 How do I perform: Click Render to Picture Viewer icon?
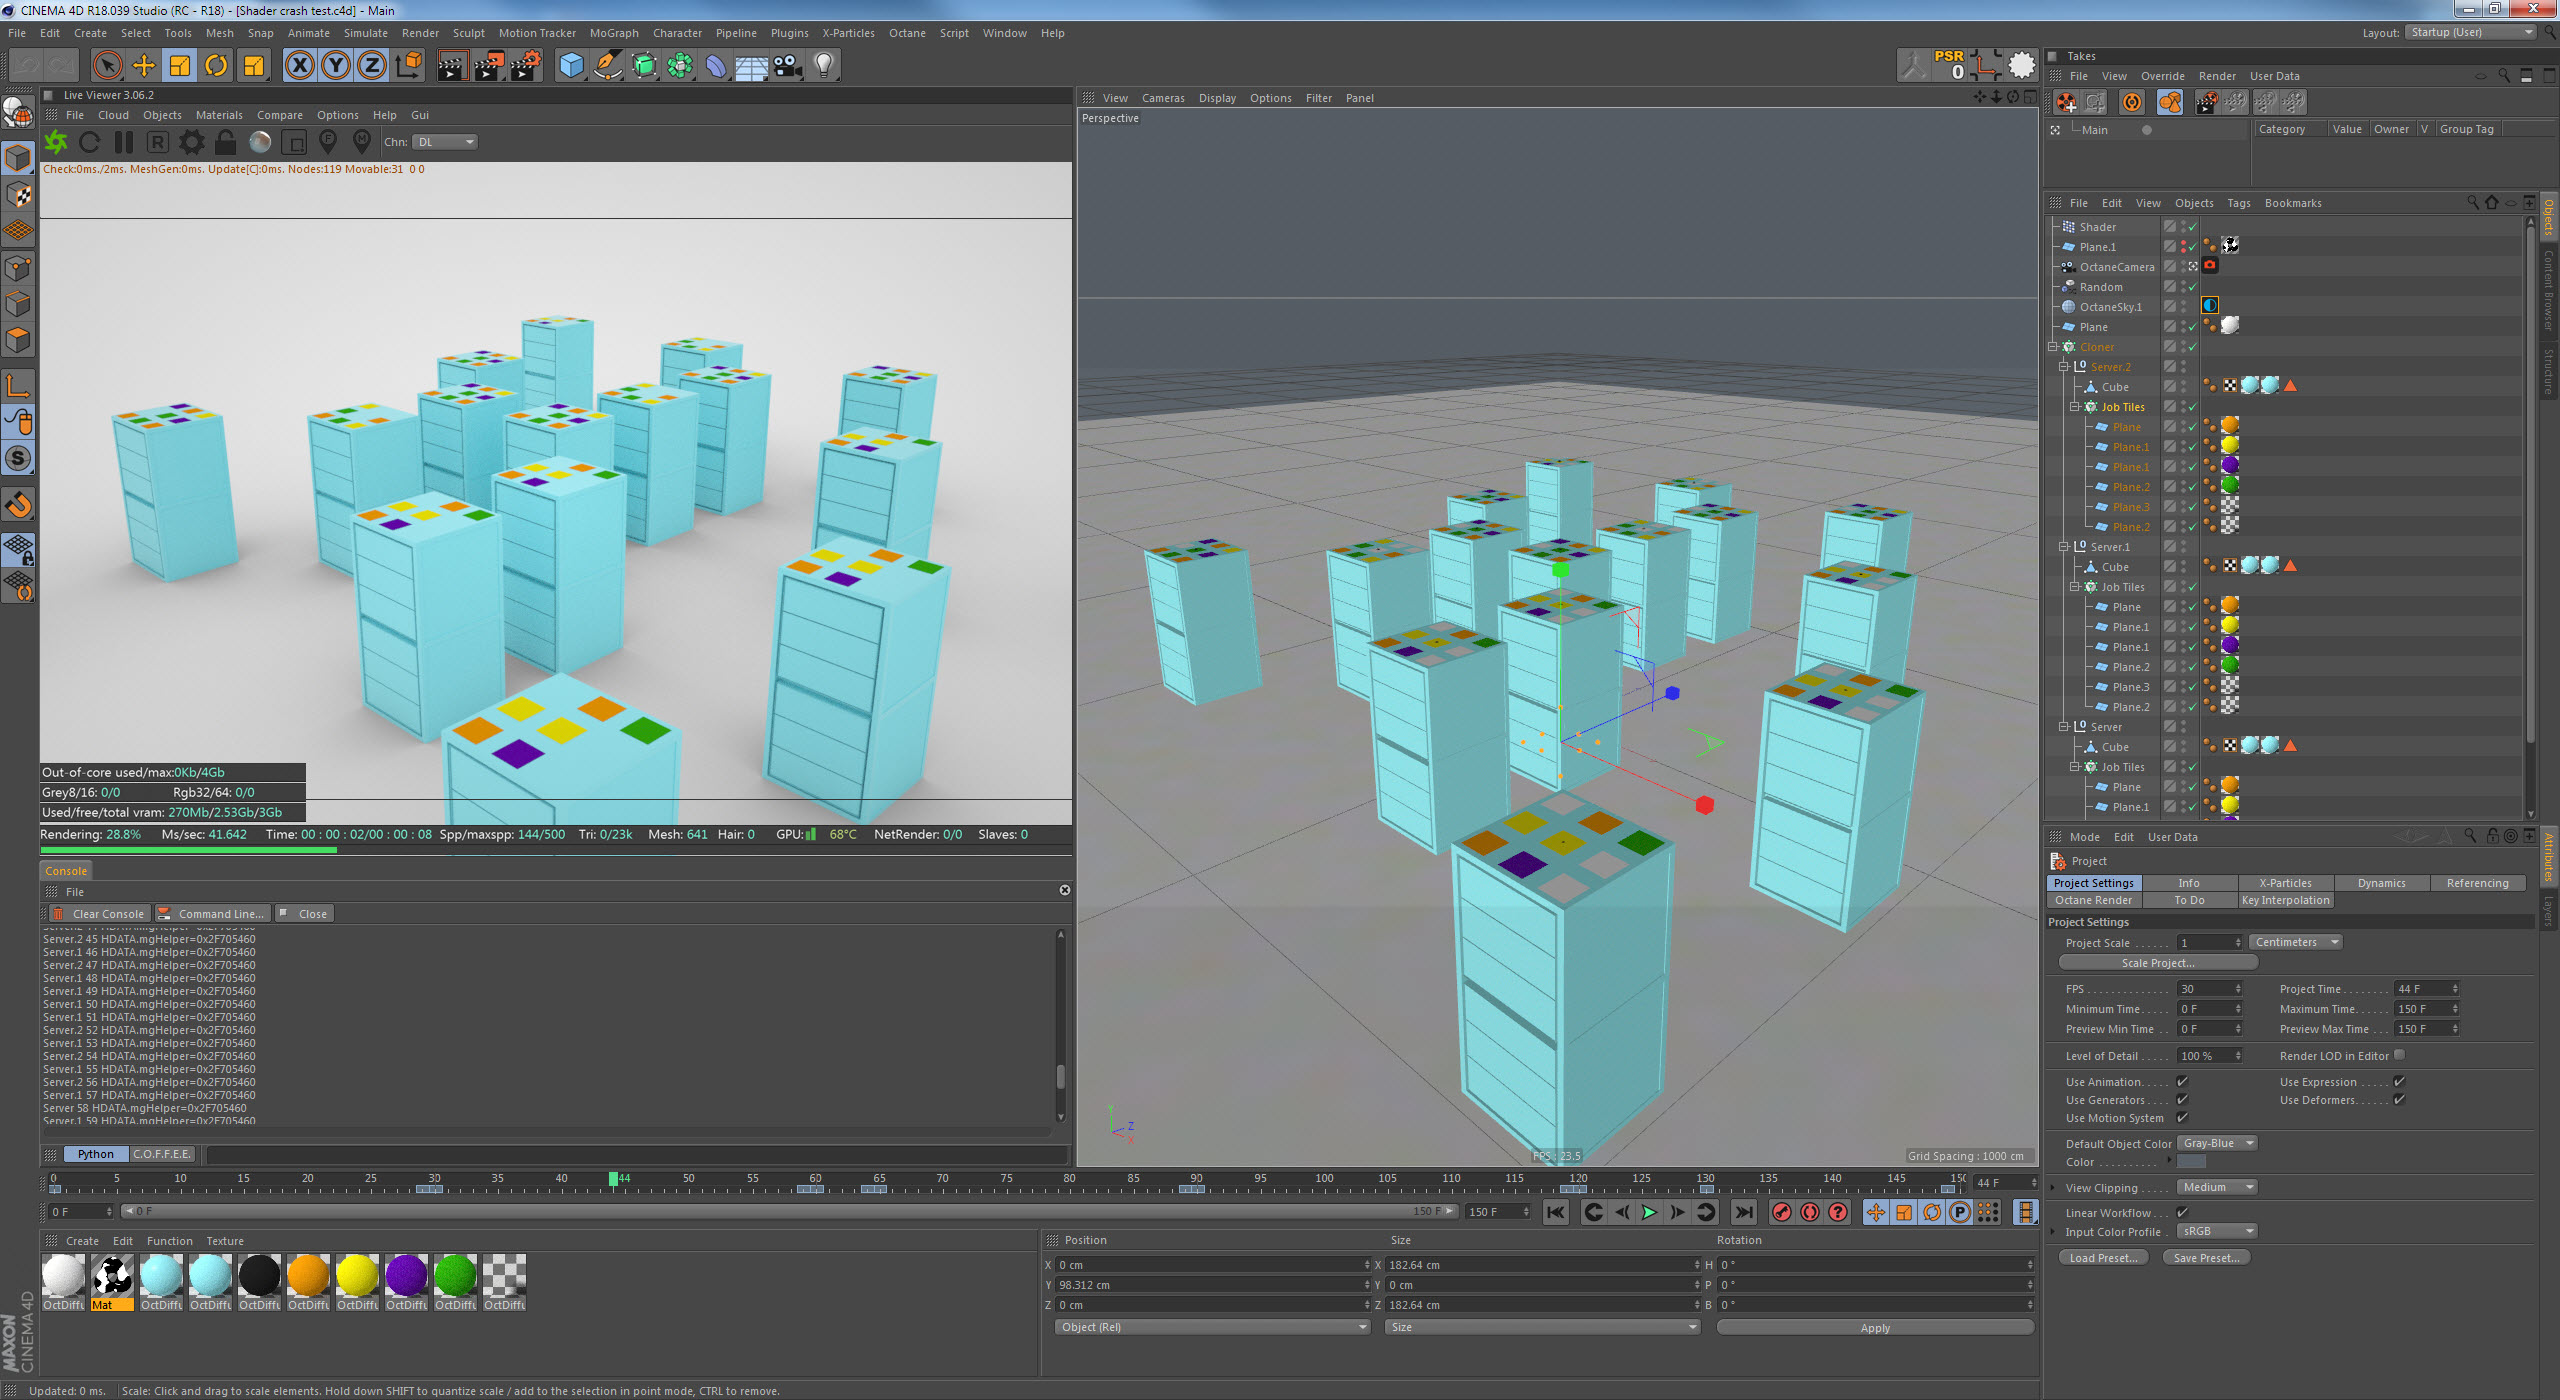tap(488, 66)
